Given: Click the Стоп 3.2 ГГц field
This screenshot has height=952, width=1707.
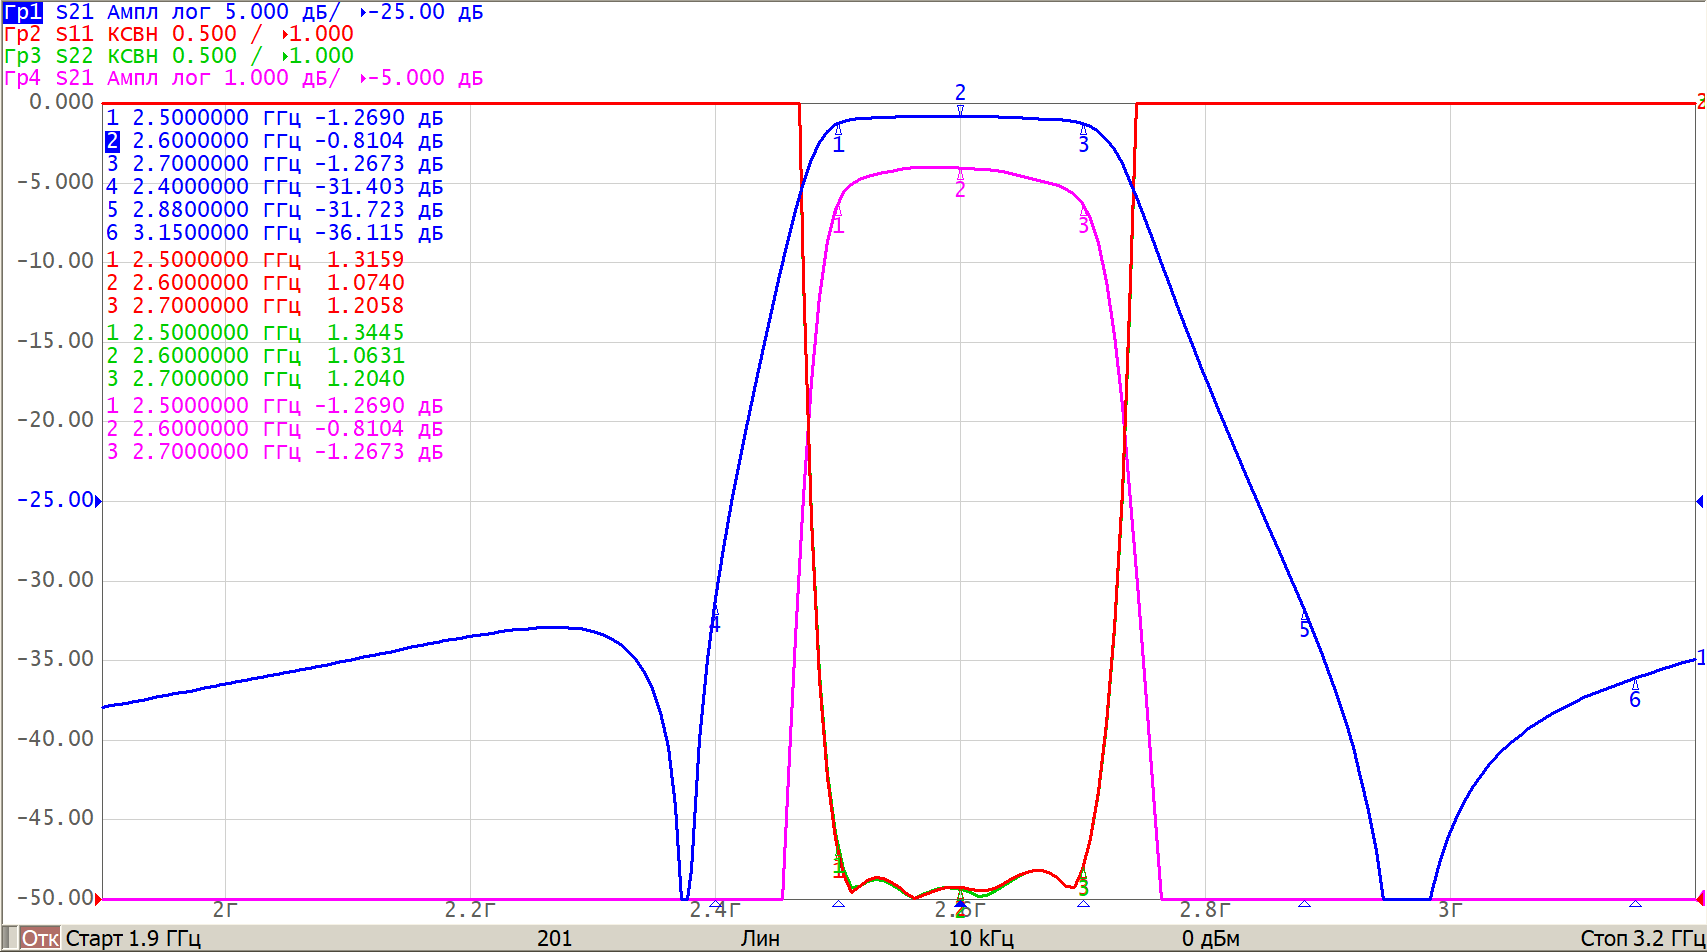Looking at the screenshot, I should (x=1640, y=938).
